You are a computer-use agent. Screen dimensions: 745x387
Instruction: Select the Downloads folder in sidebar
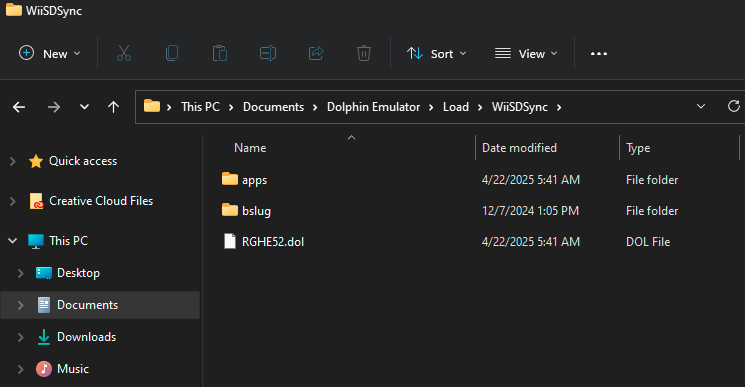(86, 337)
